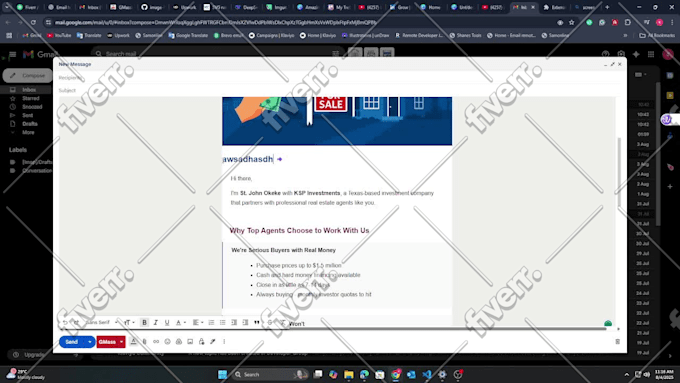
Task: Toggle underline formatting in compose toolbar
Action: click(167, 322)
